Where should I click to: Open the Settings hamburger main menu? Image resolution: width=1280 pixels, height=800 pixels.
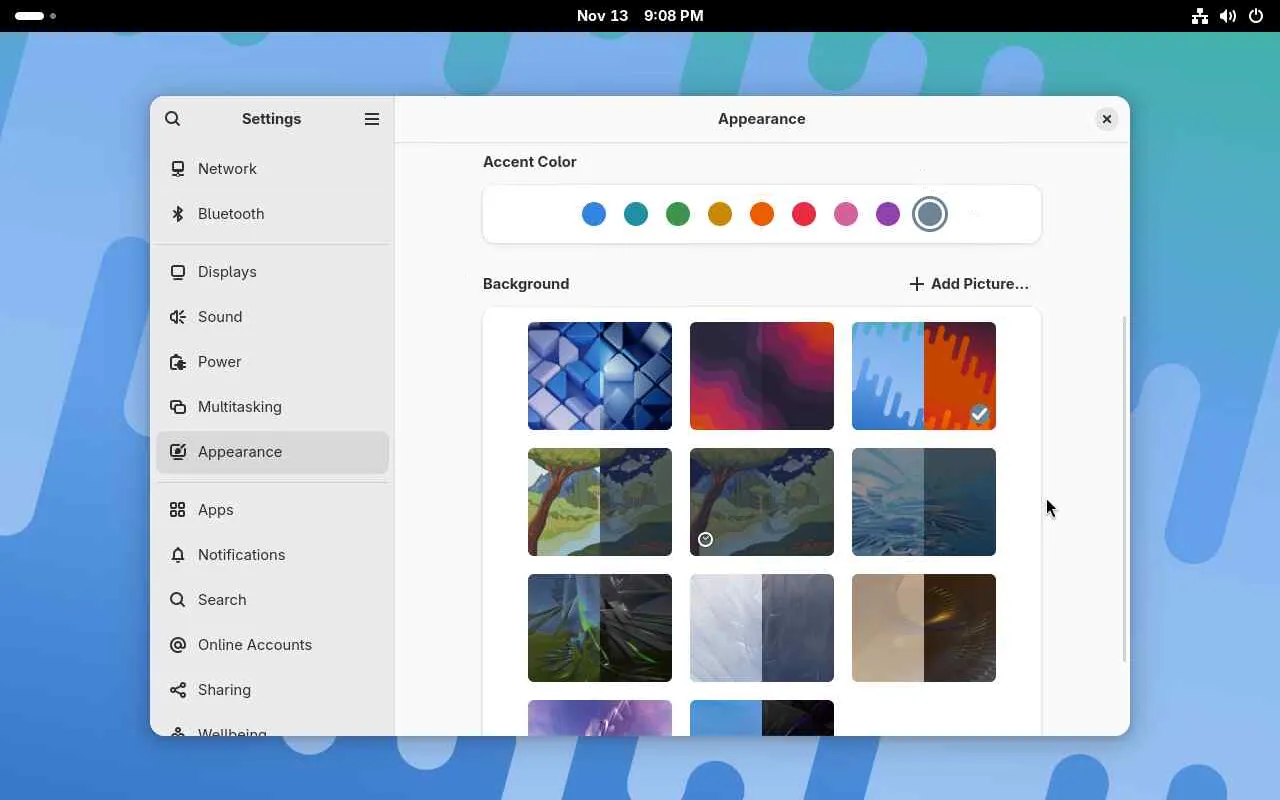(x=372, y=119)
